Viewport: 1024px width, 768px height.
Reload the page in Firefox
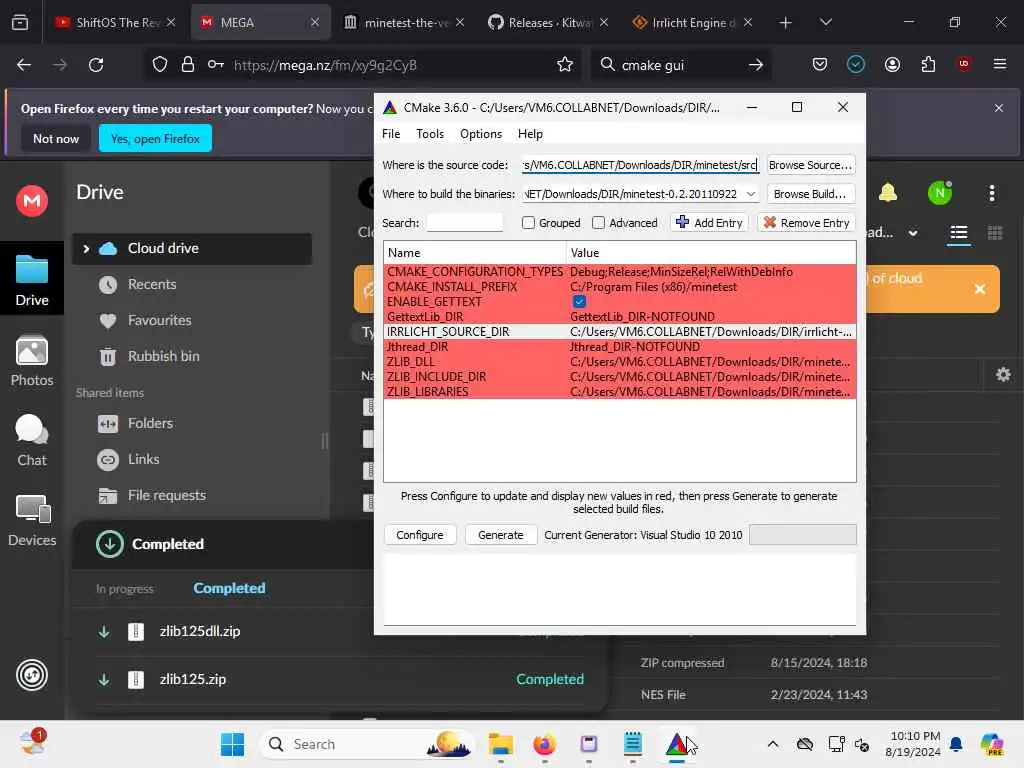pos(96,65)
